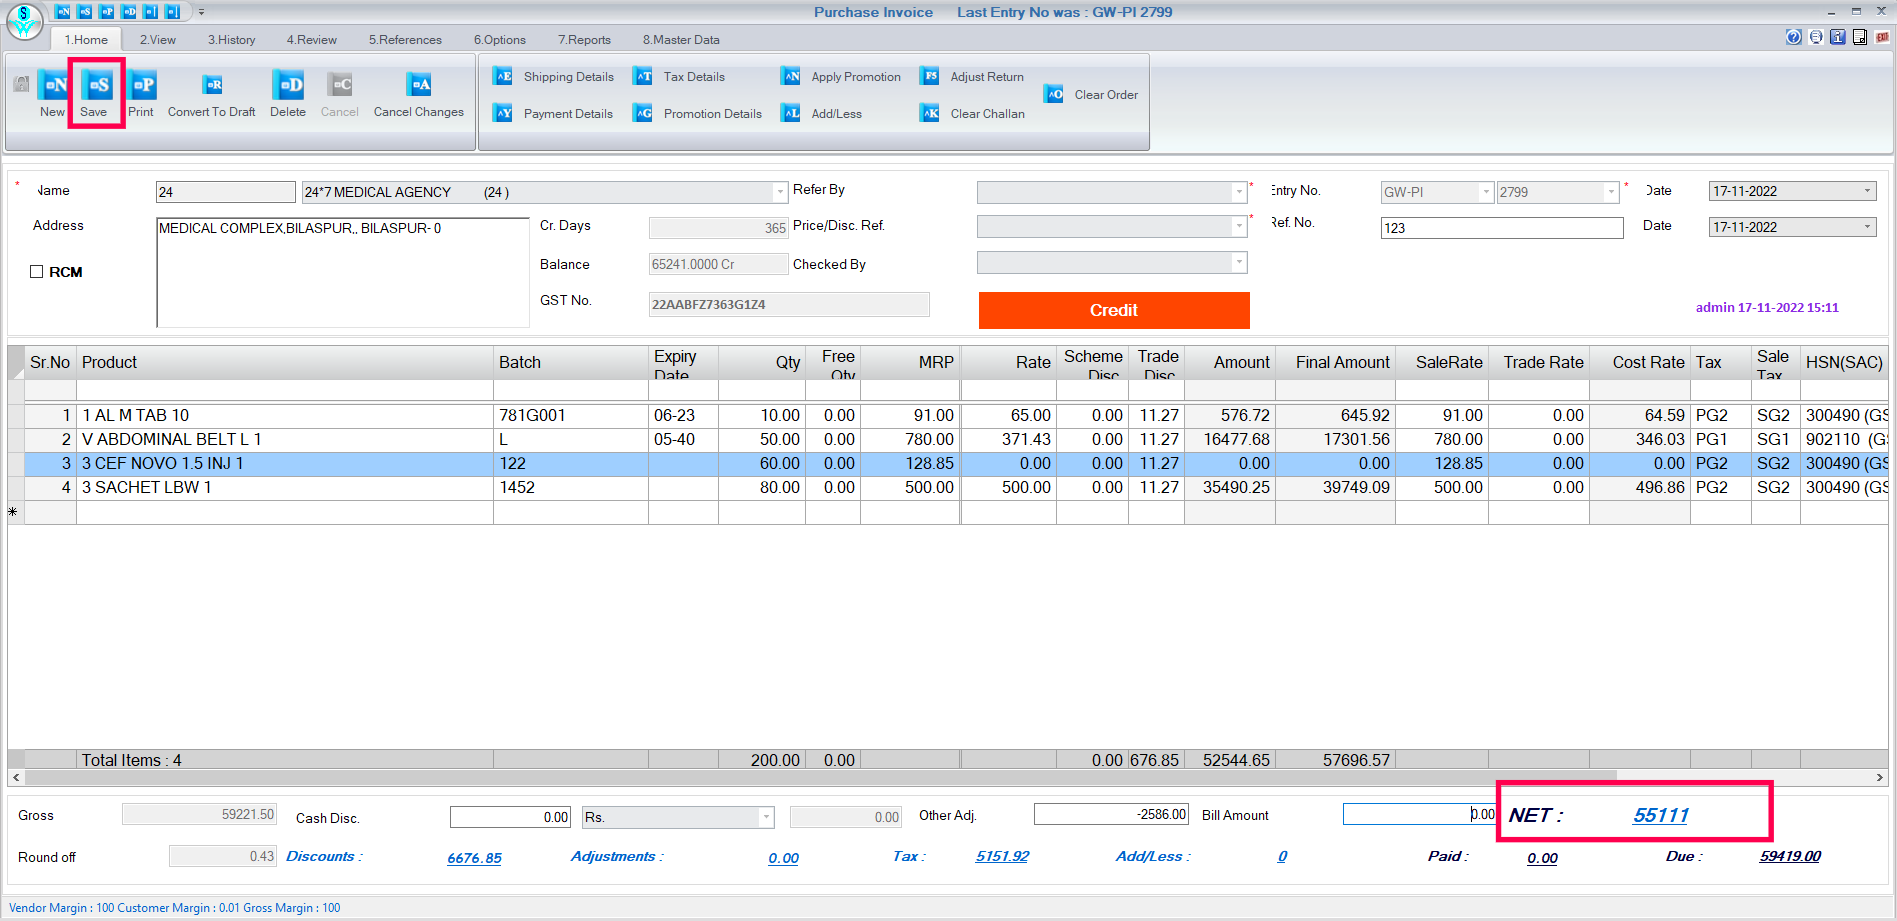Click the red EXIT icon
Screen dimensions: 1897x921
tap(1882, 37)
